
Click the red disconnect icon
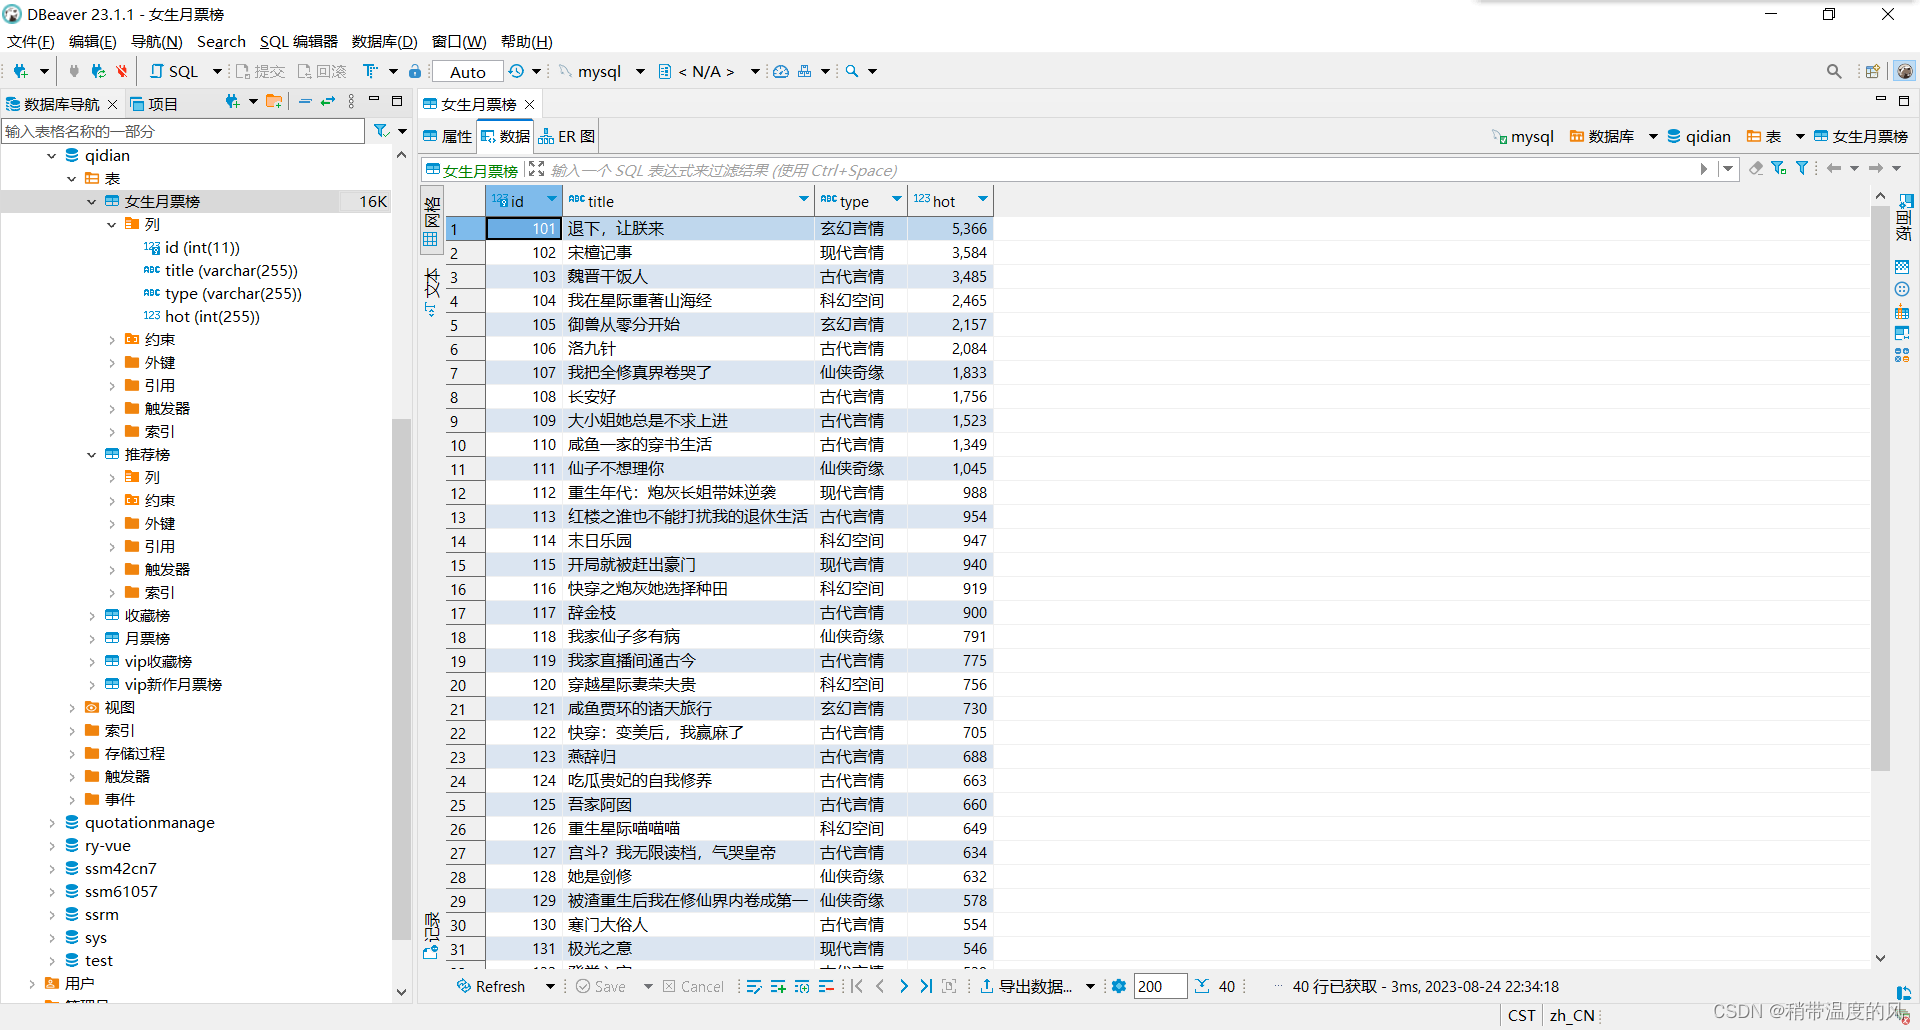tap(122, 71)
